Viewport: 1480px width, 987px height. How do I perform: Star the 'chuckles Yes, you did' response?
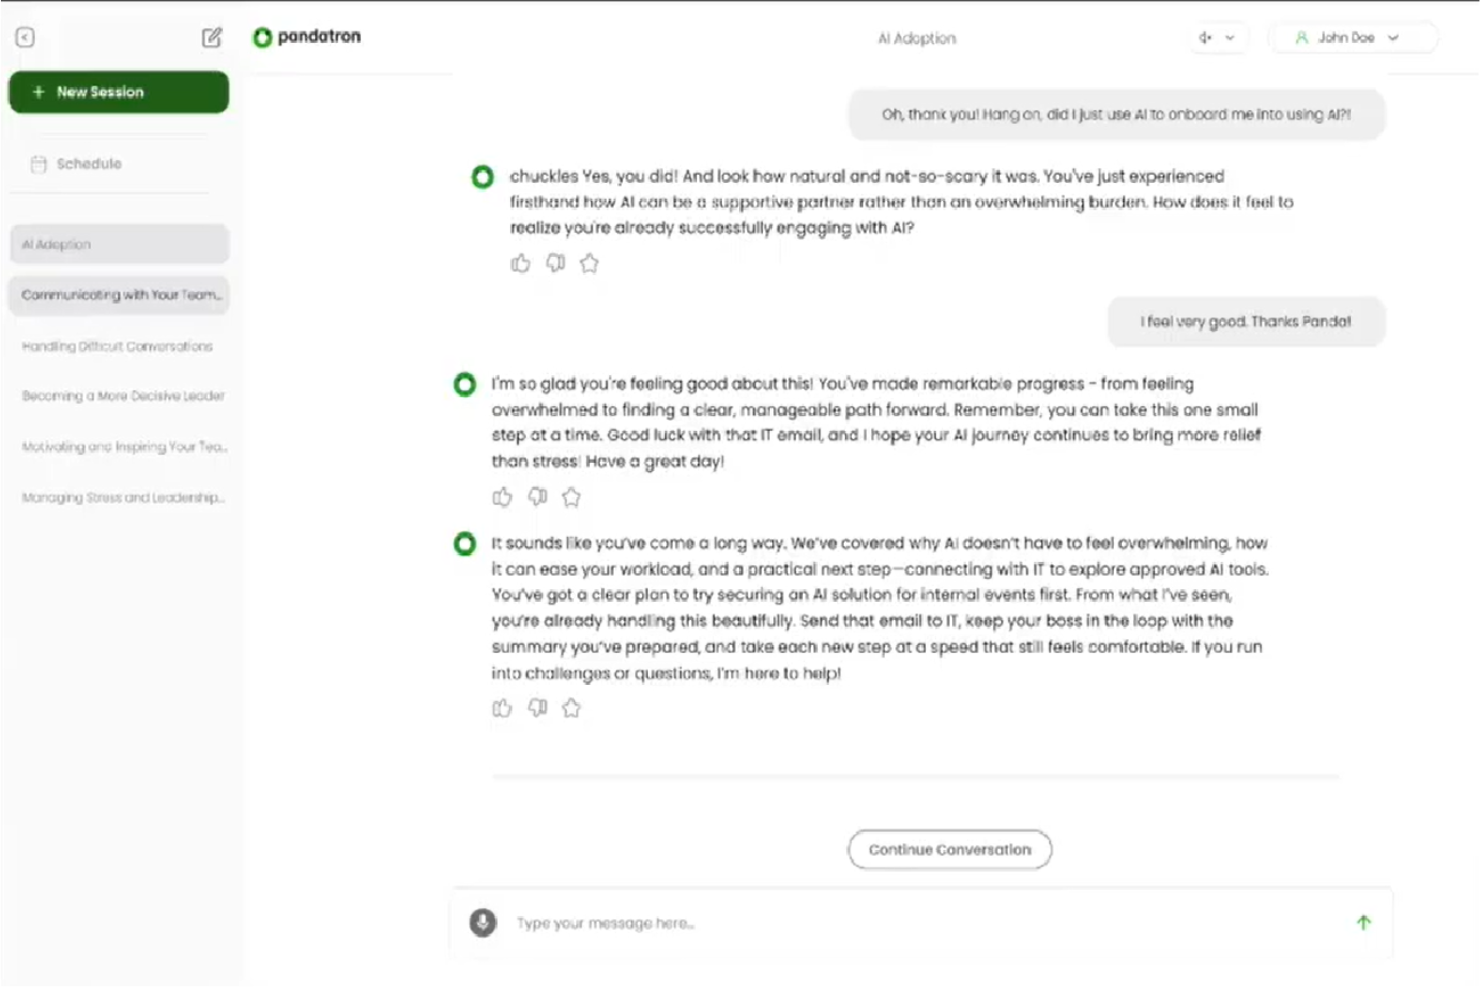point(589,263)
